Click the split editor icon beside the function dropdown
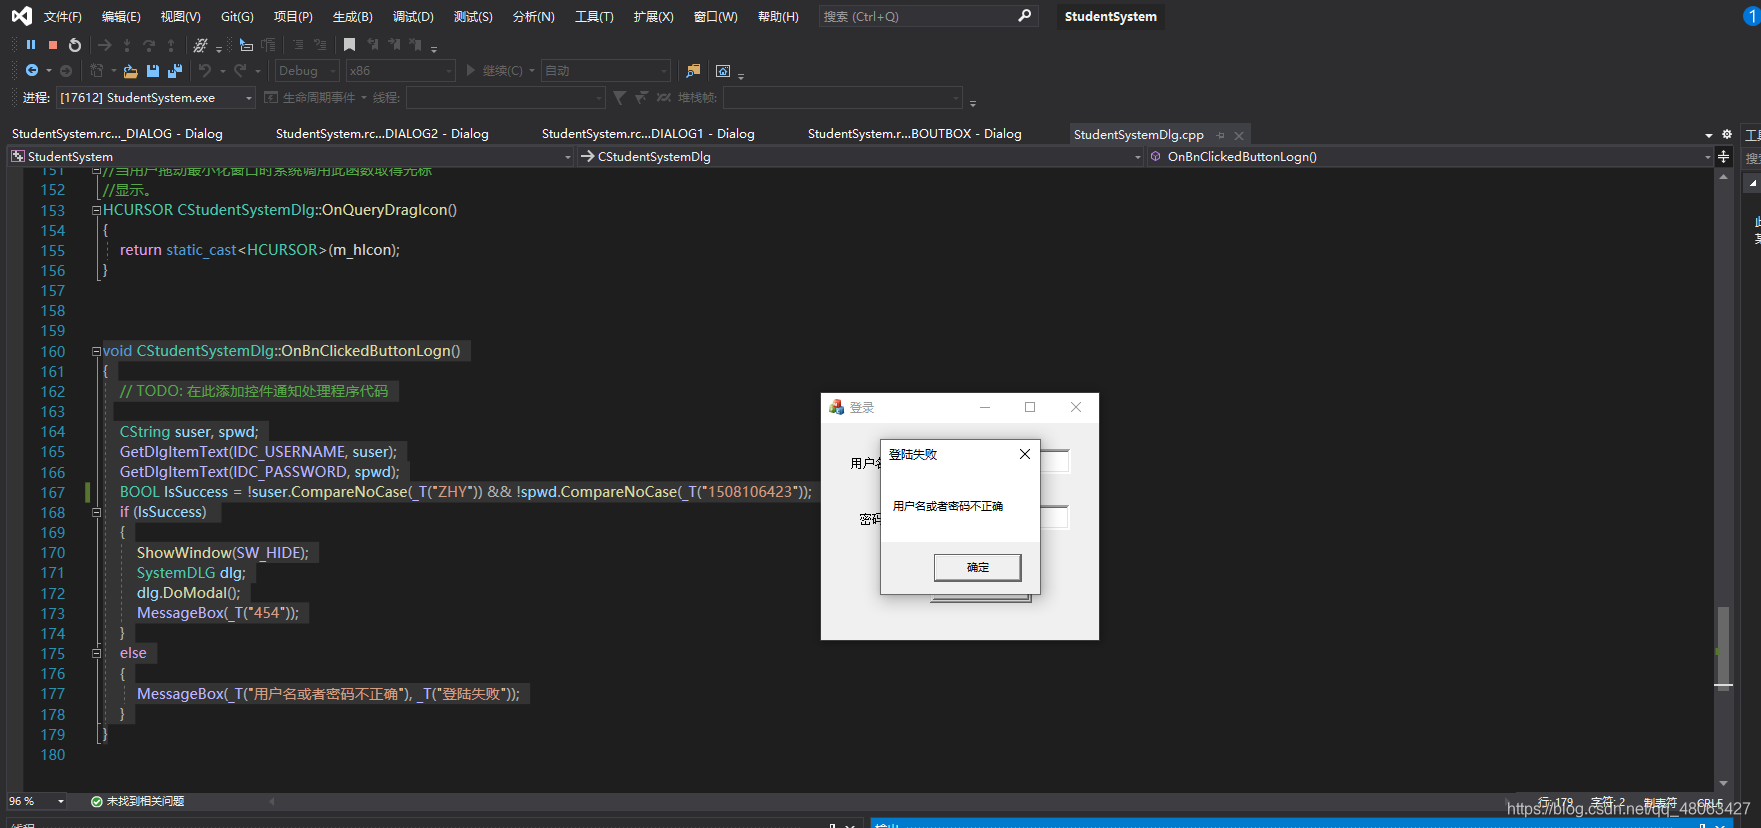 point(1723,157)
